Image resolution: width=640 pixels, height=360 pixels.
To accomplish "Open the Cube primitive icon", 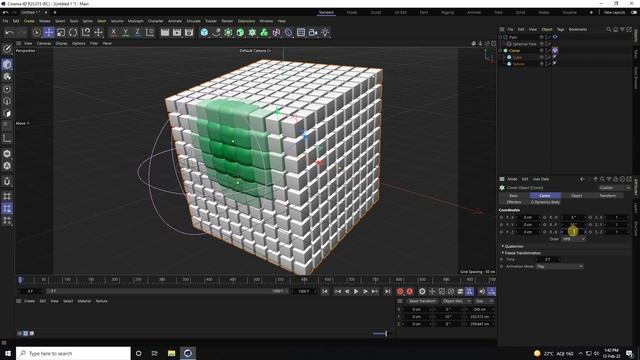I will point(204,32).
